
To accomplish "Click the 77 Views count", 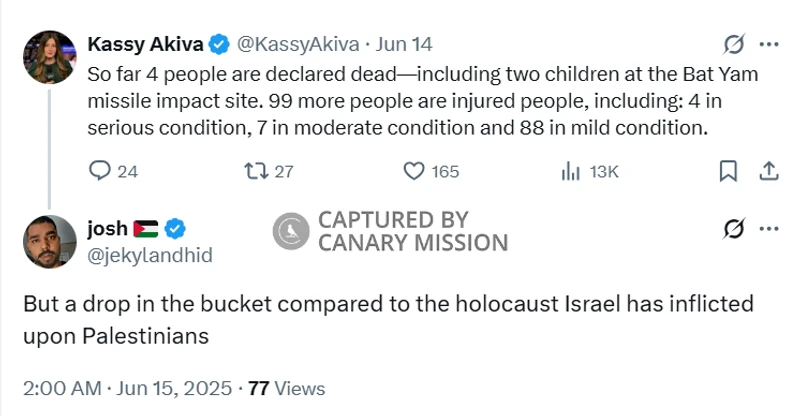I will 286,388.
